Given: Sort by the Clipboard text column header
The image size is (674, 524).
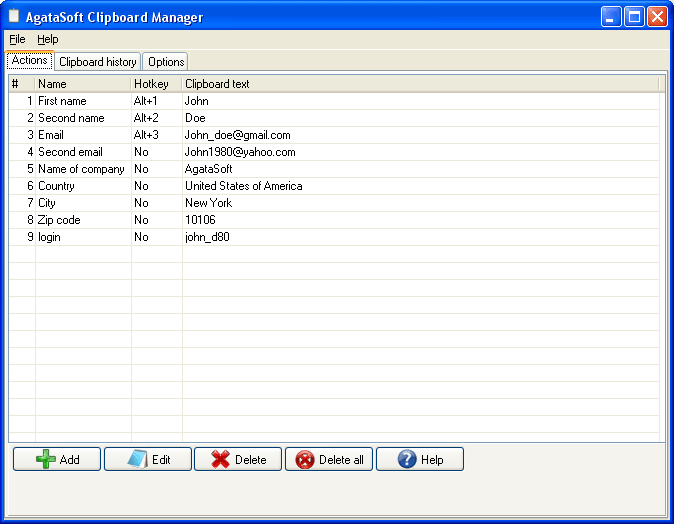Looking at the screenshot, I should [x=420, y=84].
